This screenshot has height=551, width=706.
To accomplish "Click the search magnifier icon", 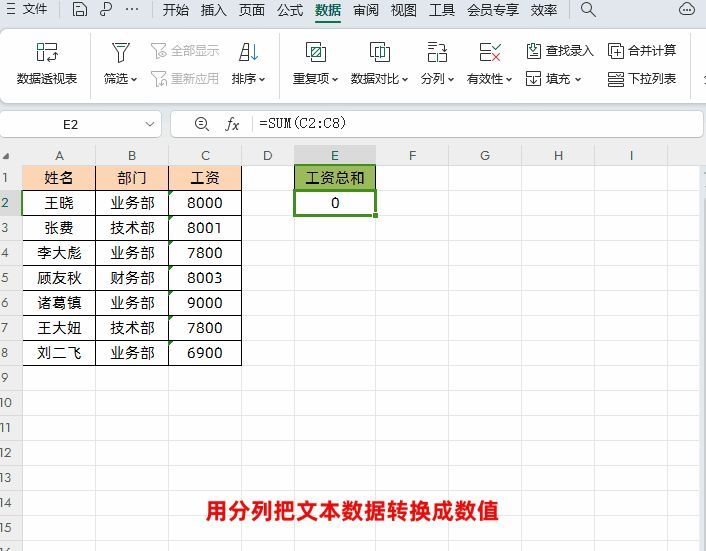I will pyautogui.click(x=588, y=9).
